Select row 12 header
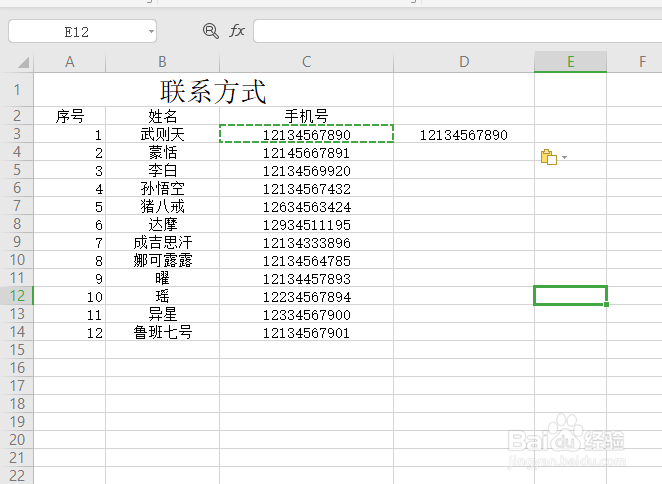662x484 pixels. click(x=17, y=296)
